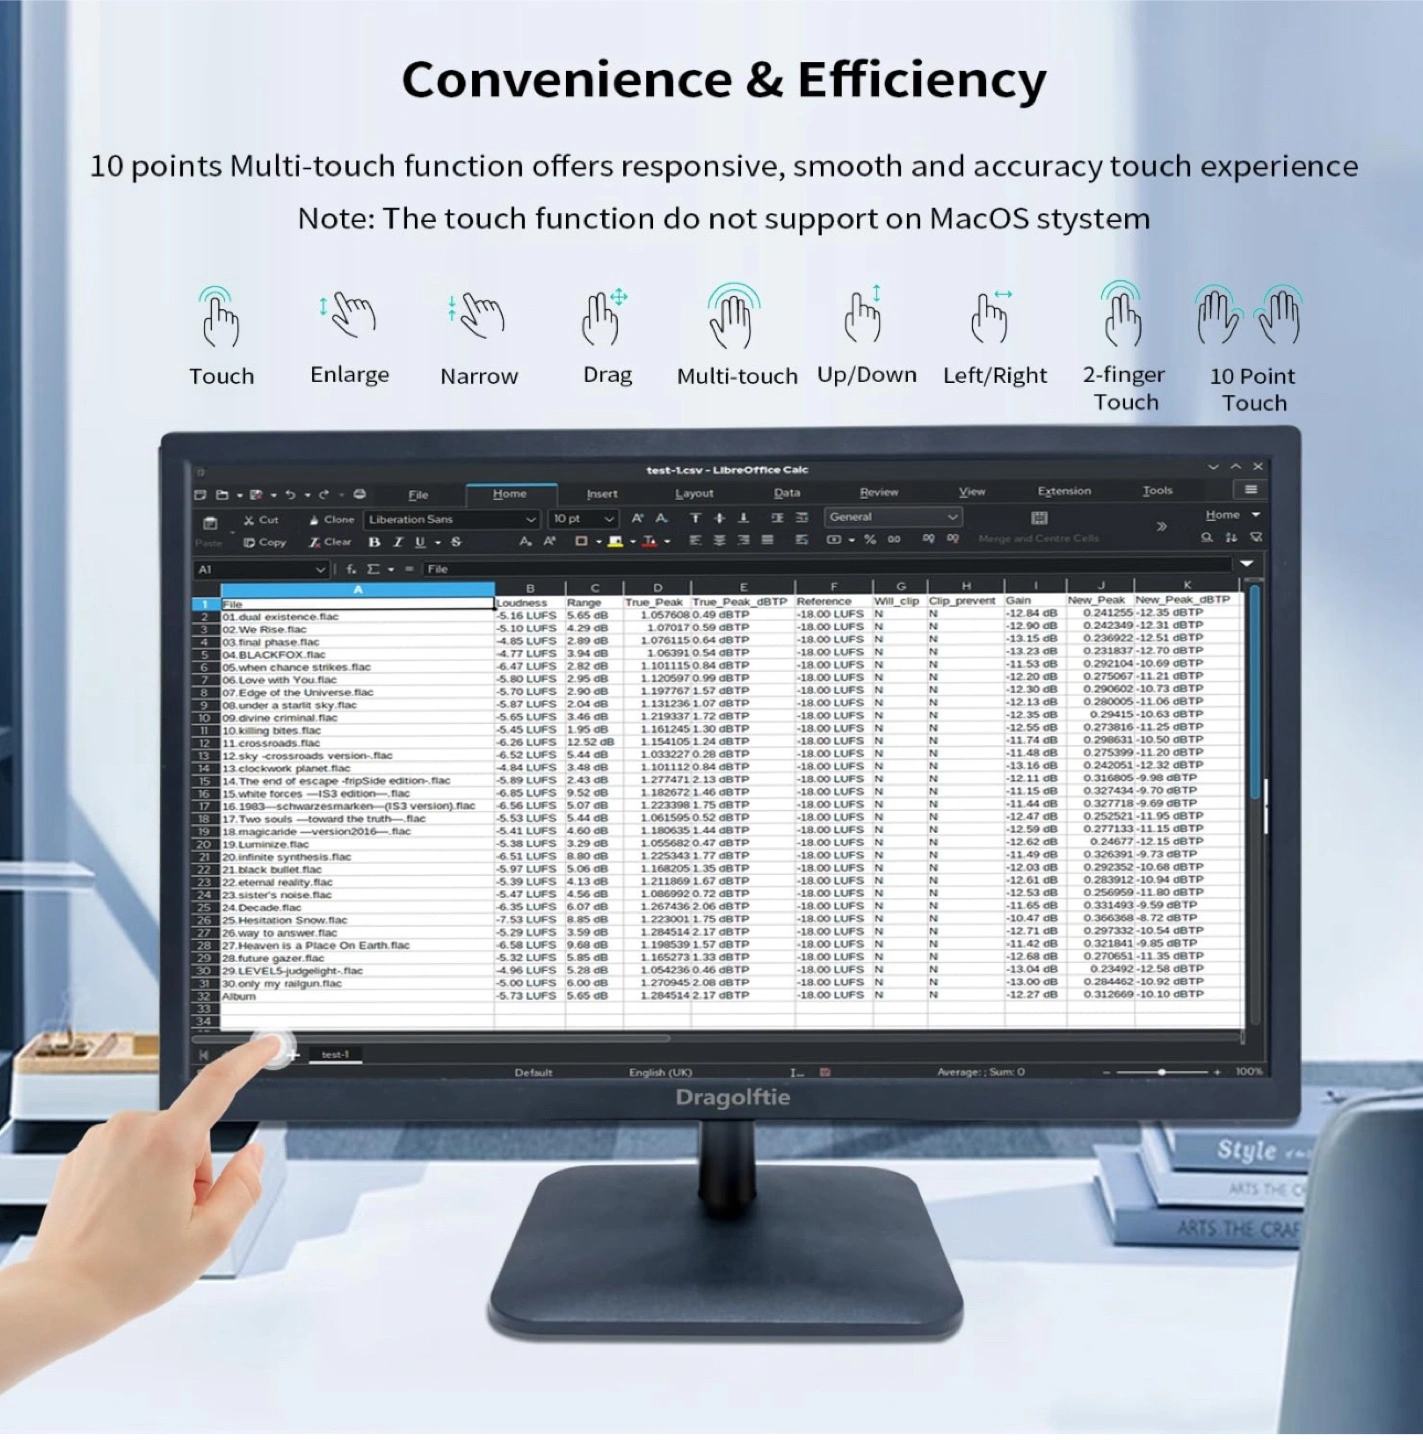Apply percent format with the % icon

click(870, 540)
